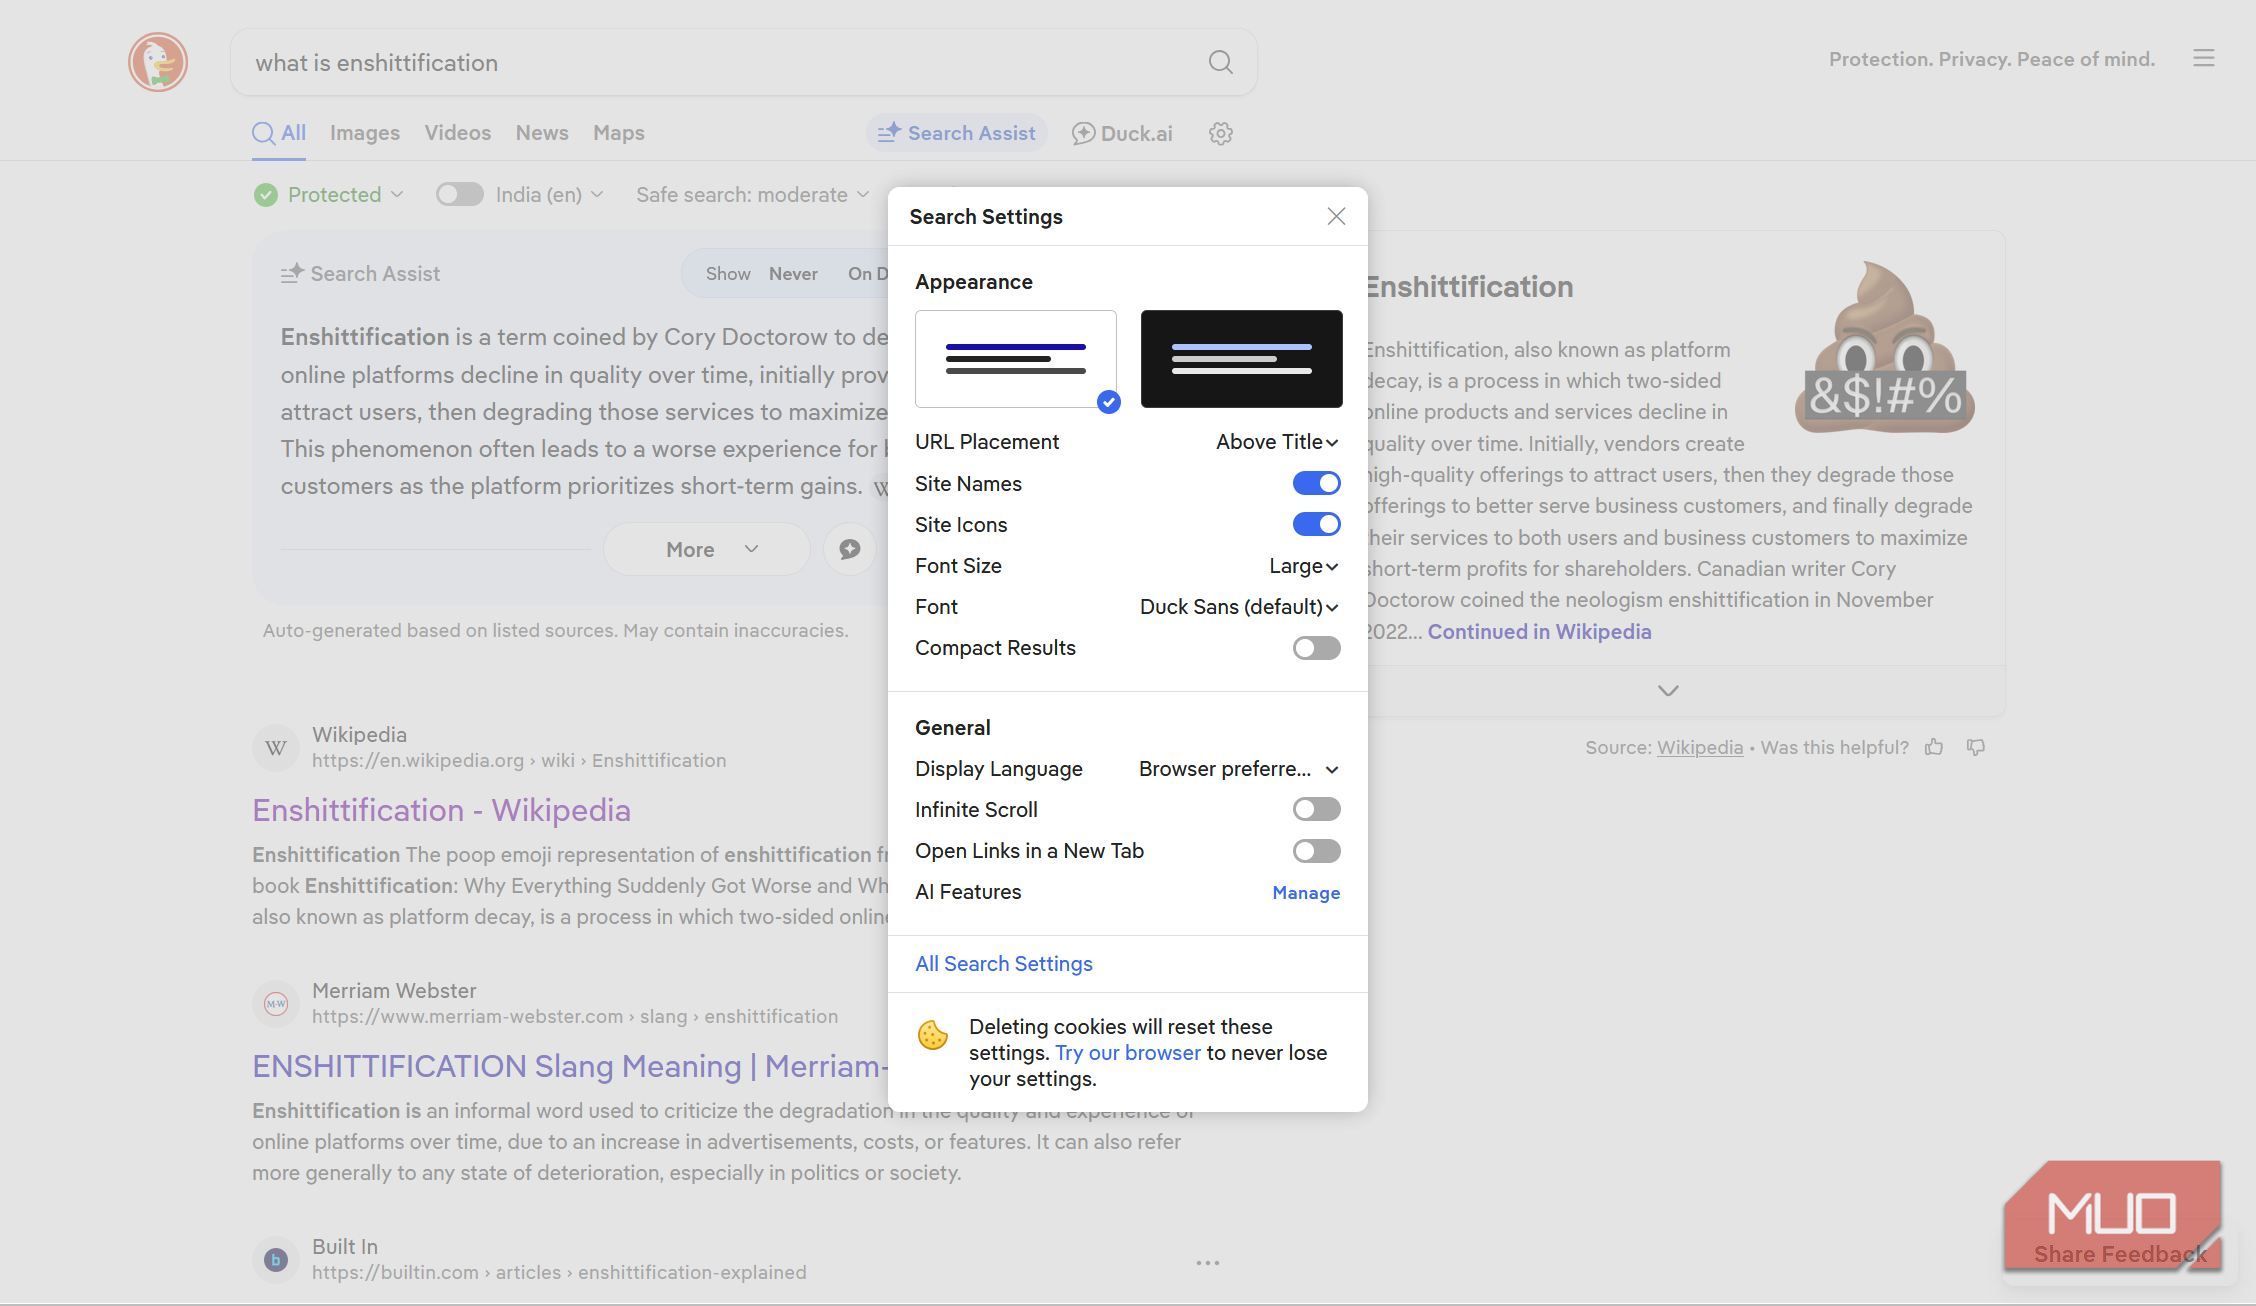Turn off Site Names toggle
2256x1306 pixels.
tap(1316, 483)
